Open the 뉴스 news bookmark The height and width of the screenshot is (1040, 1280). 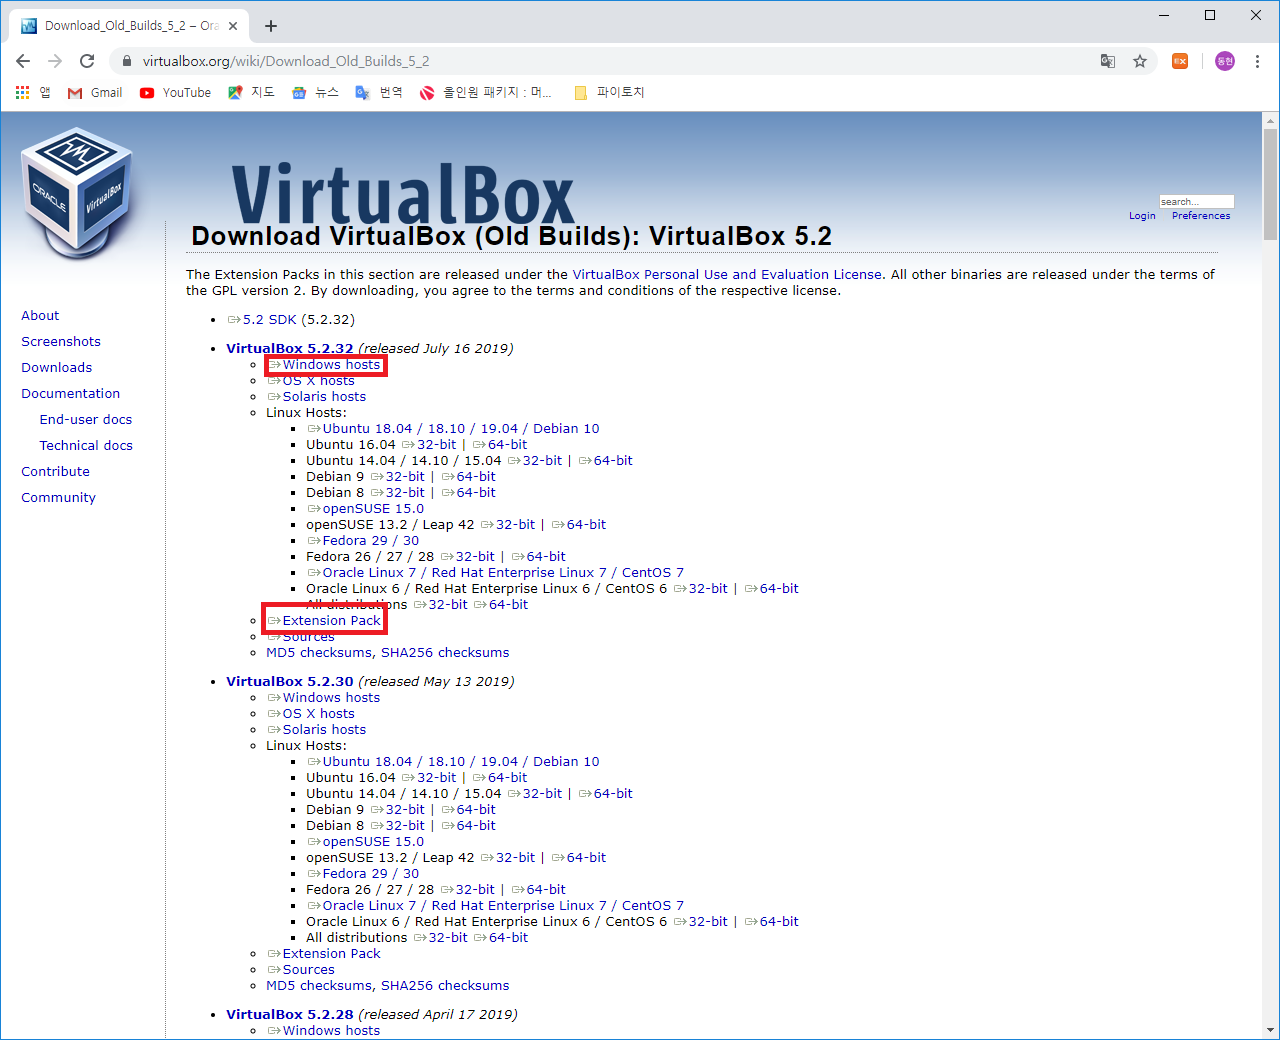coord(315,92)
